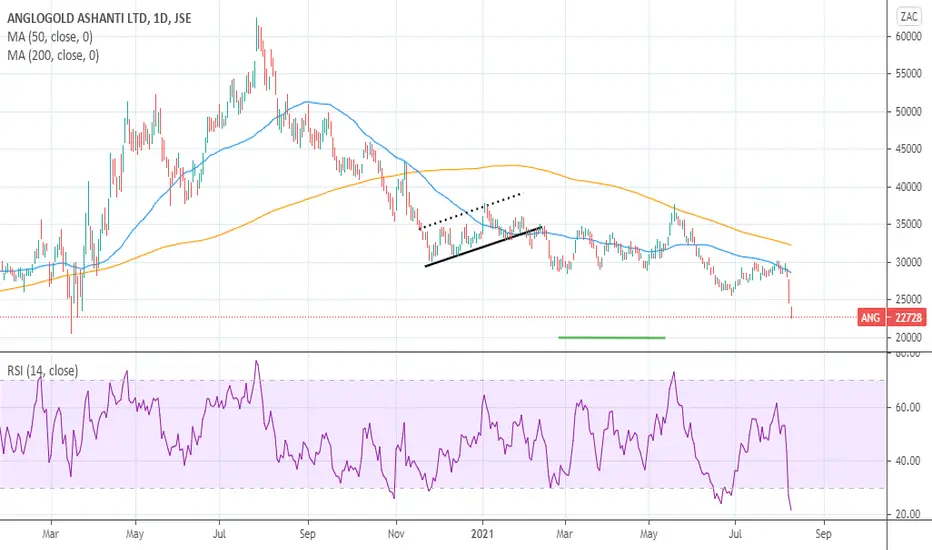Screen dimensions: 932x550
Task: Click the 25000 price axis label
Action: tap(908, 300)
